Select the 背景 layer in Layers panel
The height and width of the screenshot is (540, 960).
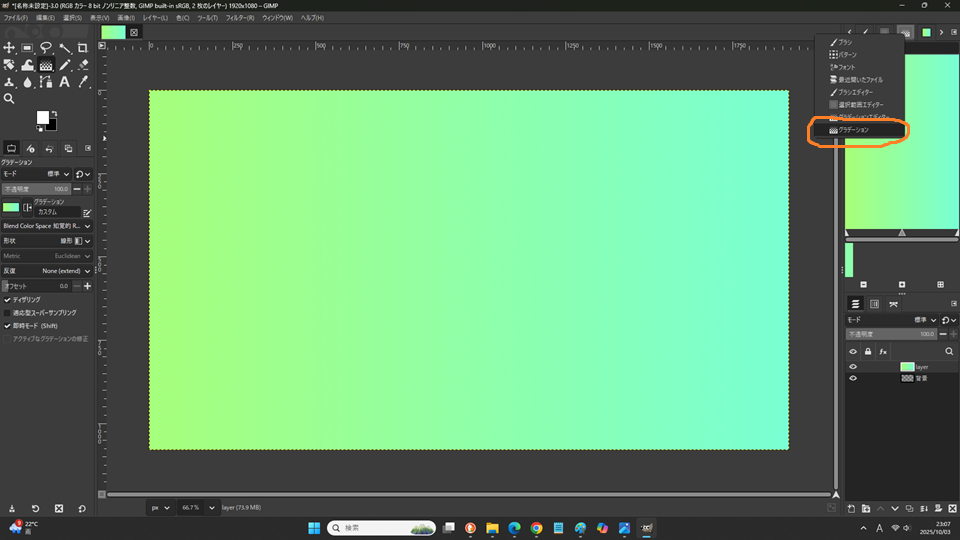tap(920, 378)
